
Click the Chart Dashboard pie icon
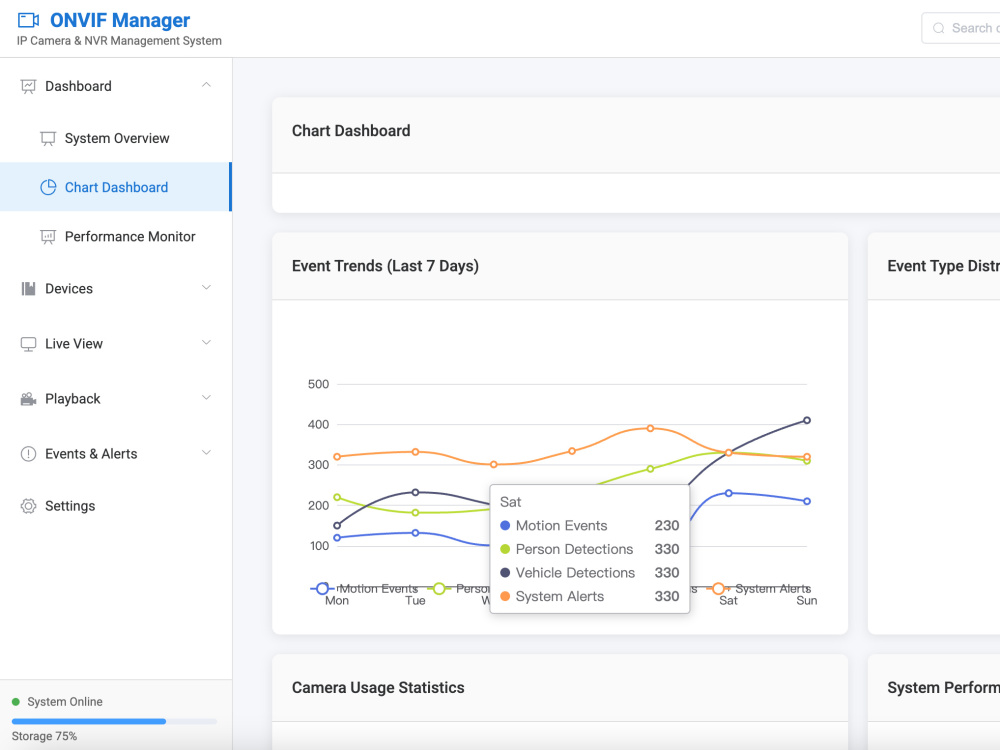click(x=48, y=187)
